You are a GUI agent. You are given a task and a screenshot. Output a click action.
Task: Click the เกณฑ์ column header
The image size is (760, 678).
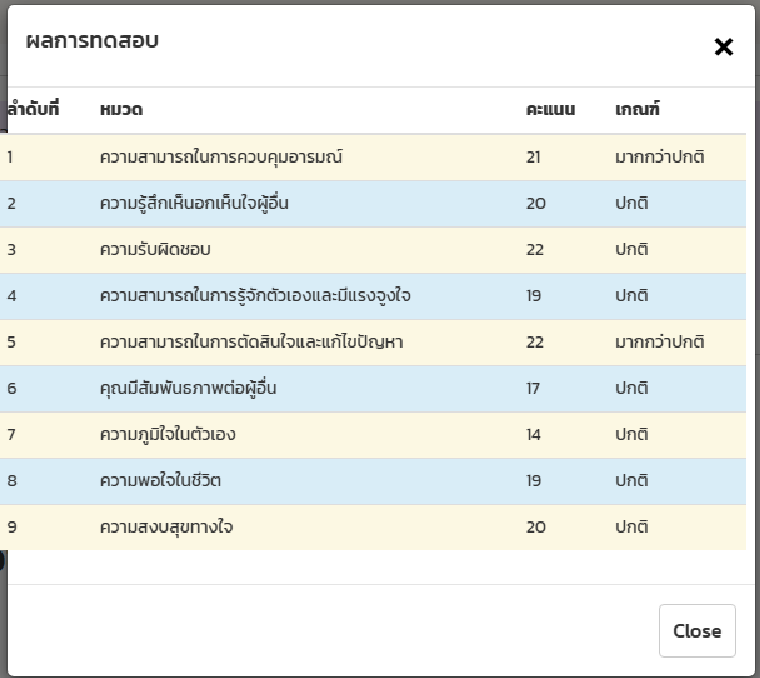(x=637, y=109)
